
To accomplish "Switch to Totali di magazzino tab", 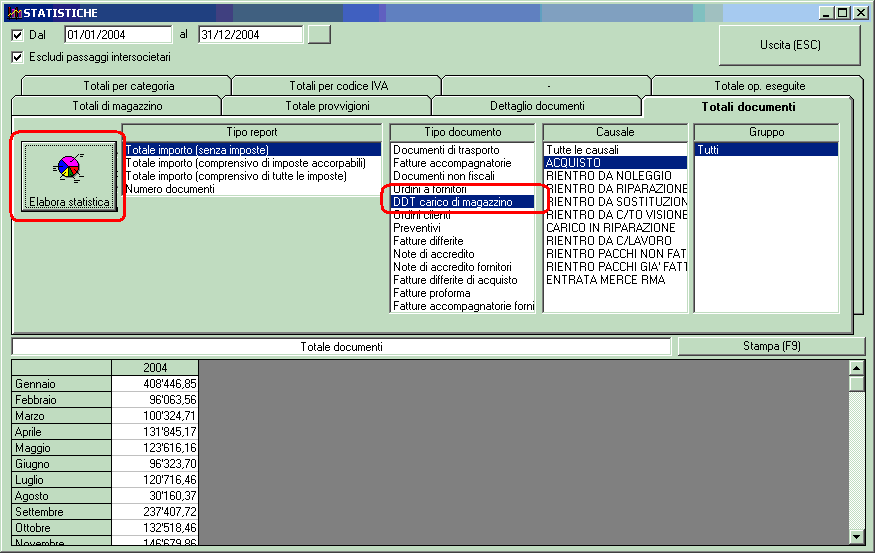I will tap(117, 106).
